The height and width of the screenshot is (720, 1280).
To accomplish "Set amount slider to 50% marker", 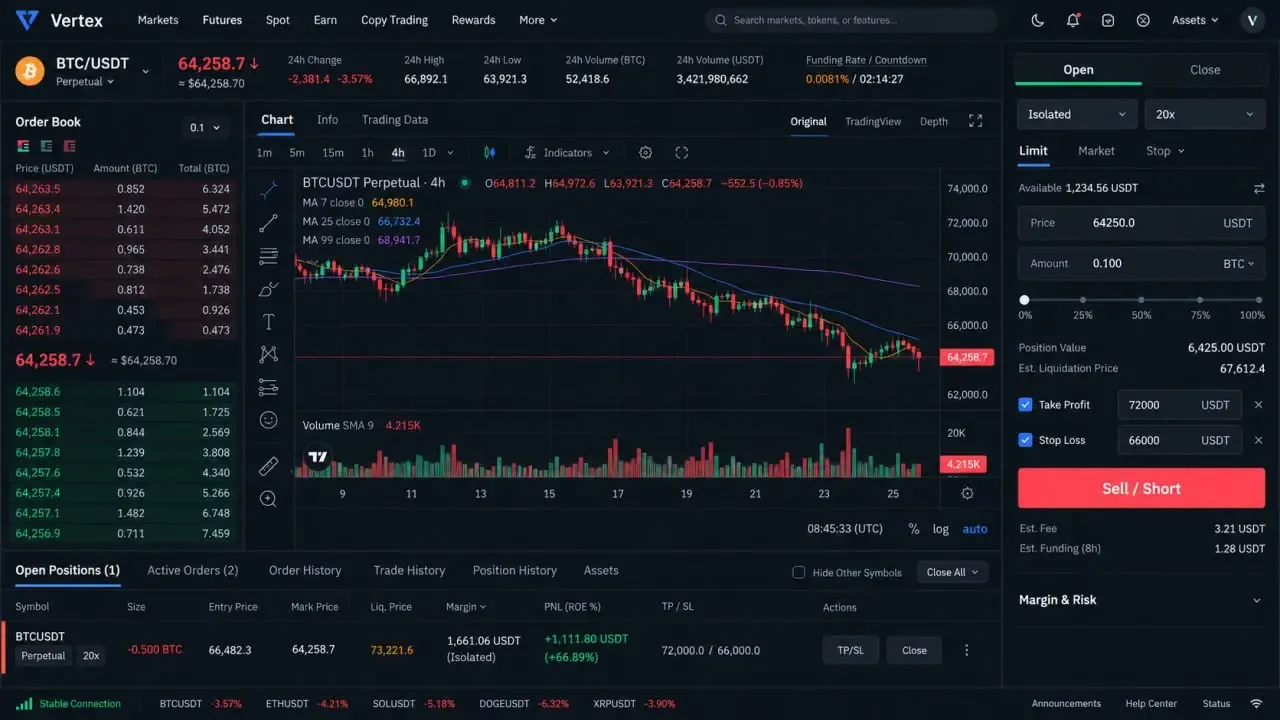I will click(x=1141, y=300).
